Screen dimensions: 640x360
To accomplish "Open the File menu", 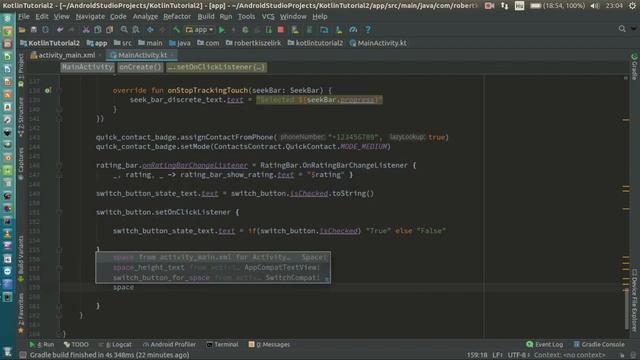I will point(24,16).
